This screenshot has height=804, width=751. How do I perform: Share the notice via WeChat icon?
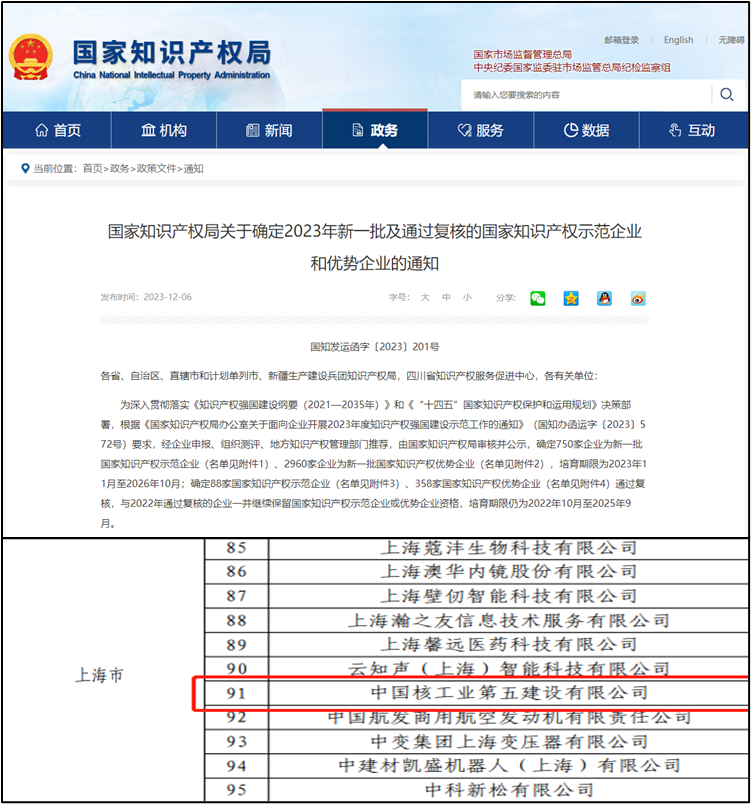coord(538,298)
